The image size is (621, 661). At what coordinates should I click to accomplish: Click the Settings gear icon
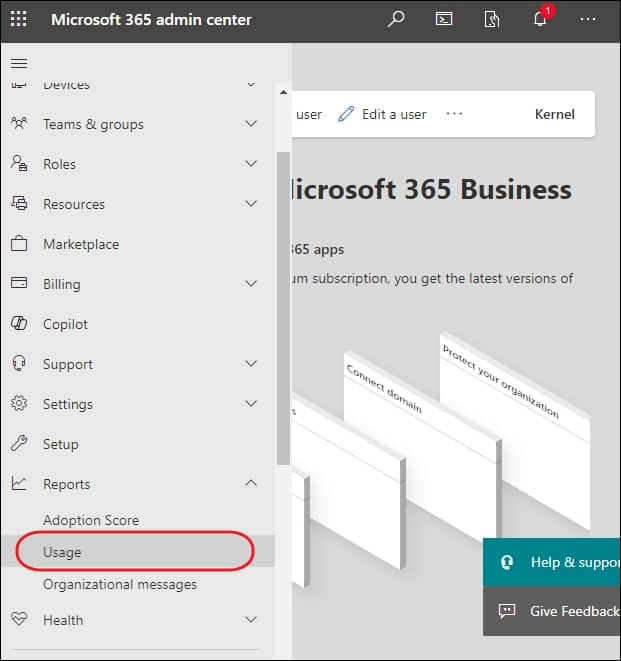click(19, 403)
